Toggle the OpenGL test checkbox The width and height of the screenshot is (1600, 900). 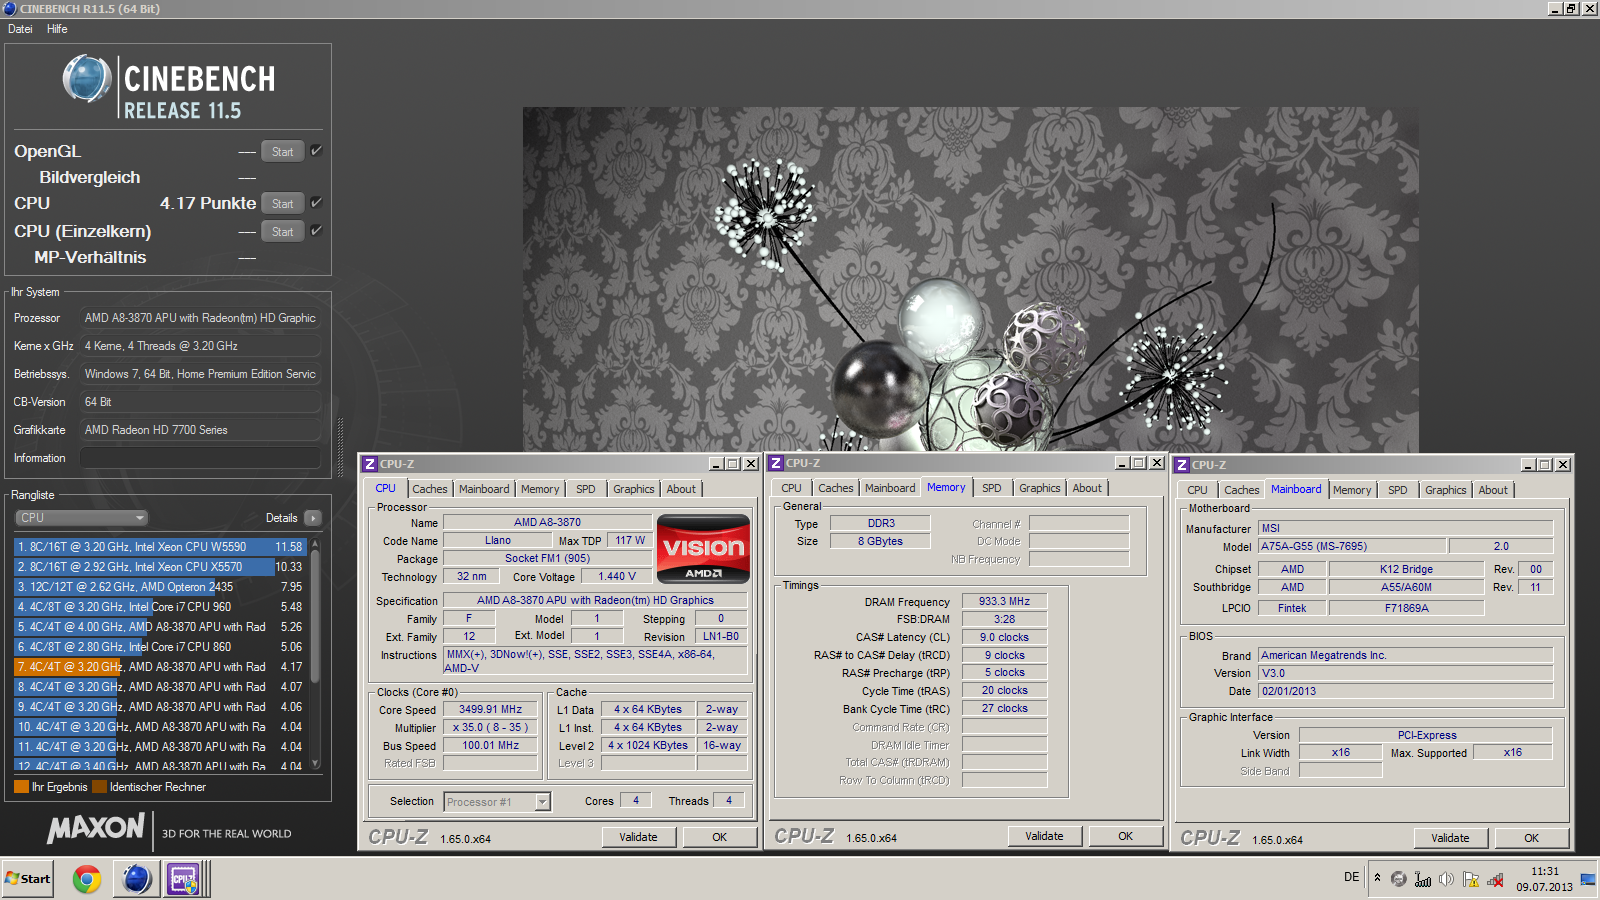coord(316,150)
